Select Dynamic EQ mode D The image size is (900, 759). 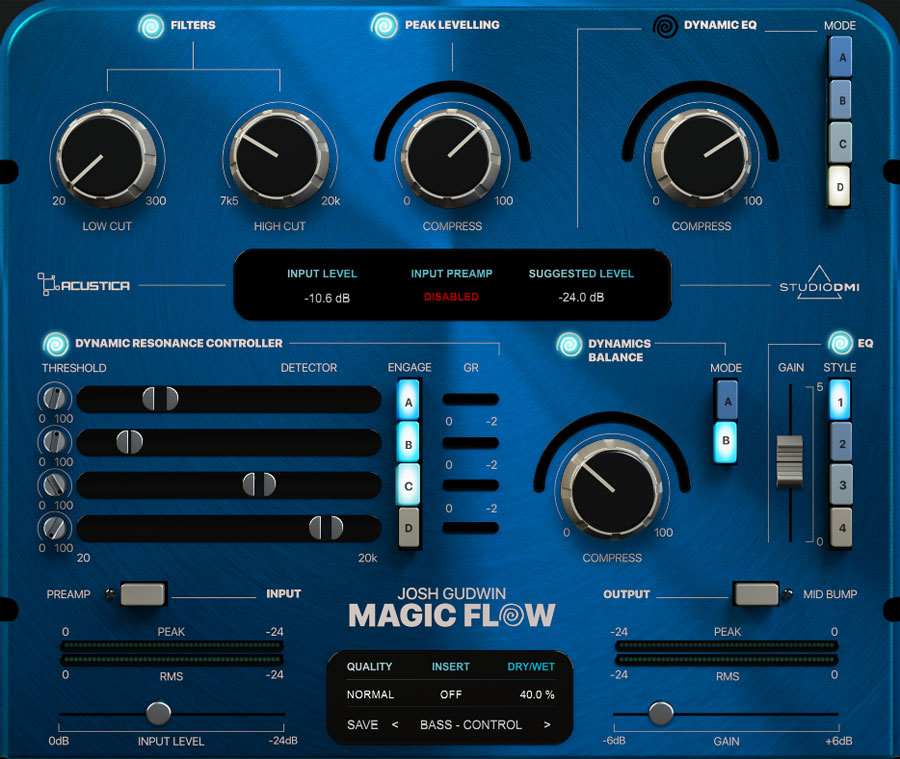click(839, 187)
